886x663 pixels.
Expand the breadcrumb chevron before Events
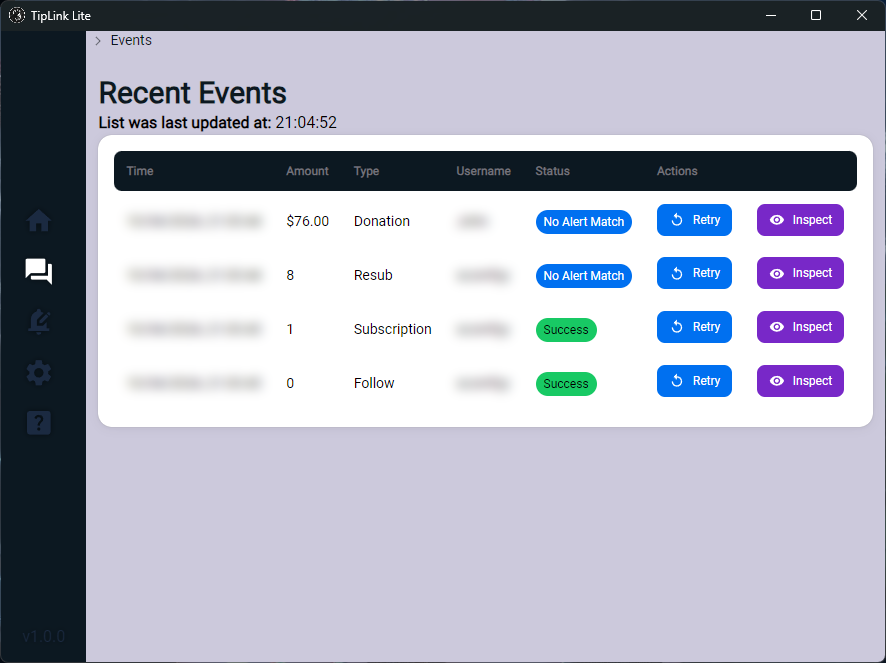click(98, 41)
